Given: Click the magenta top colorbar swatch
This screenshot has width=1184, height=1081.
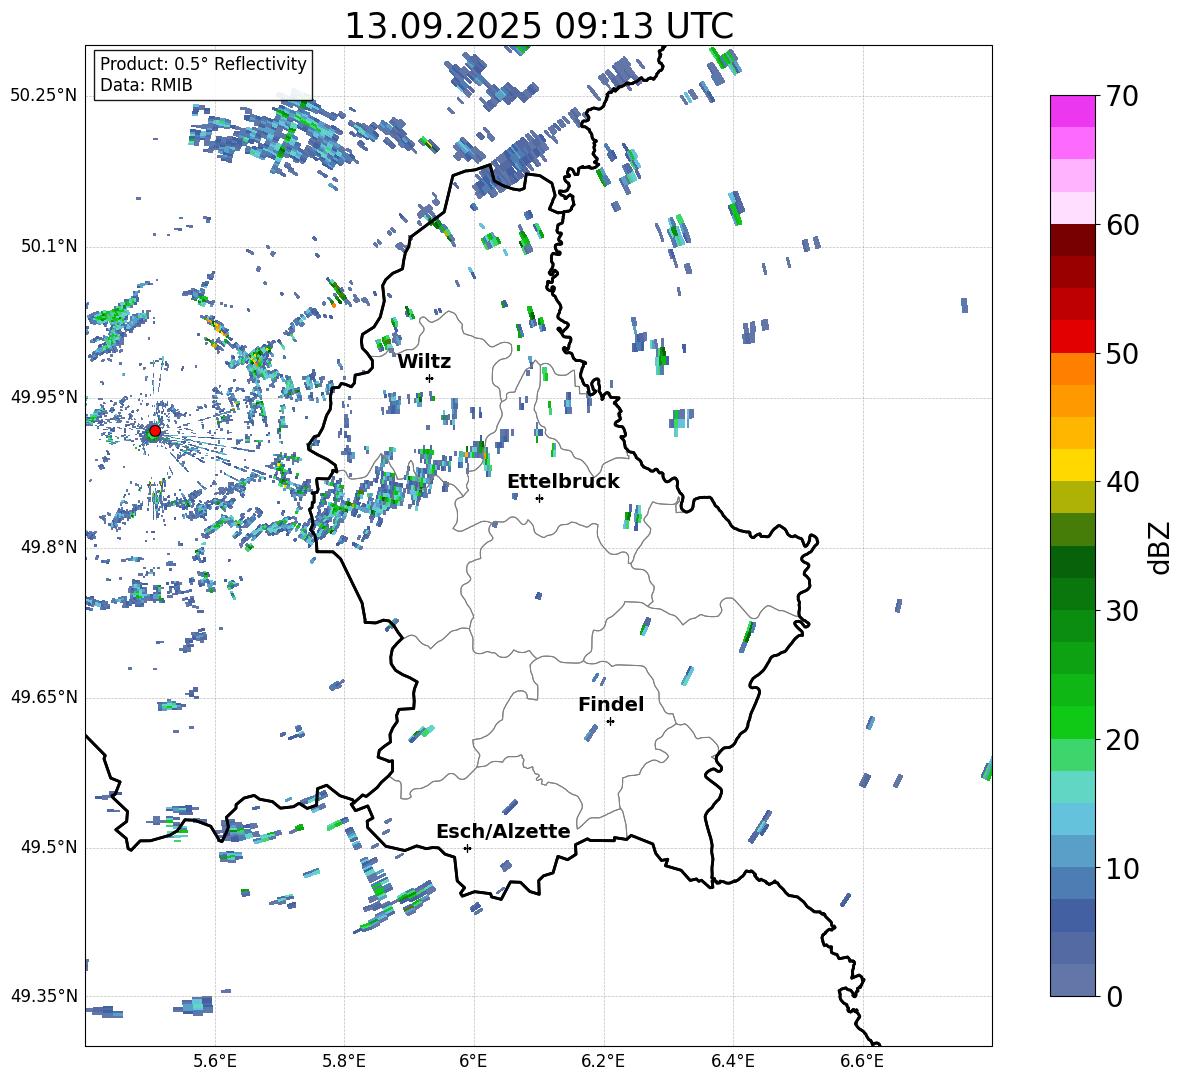Looking at the screenshot, I should 1072,112.
